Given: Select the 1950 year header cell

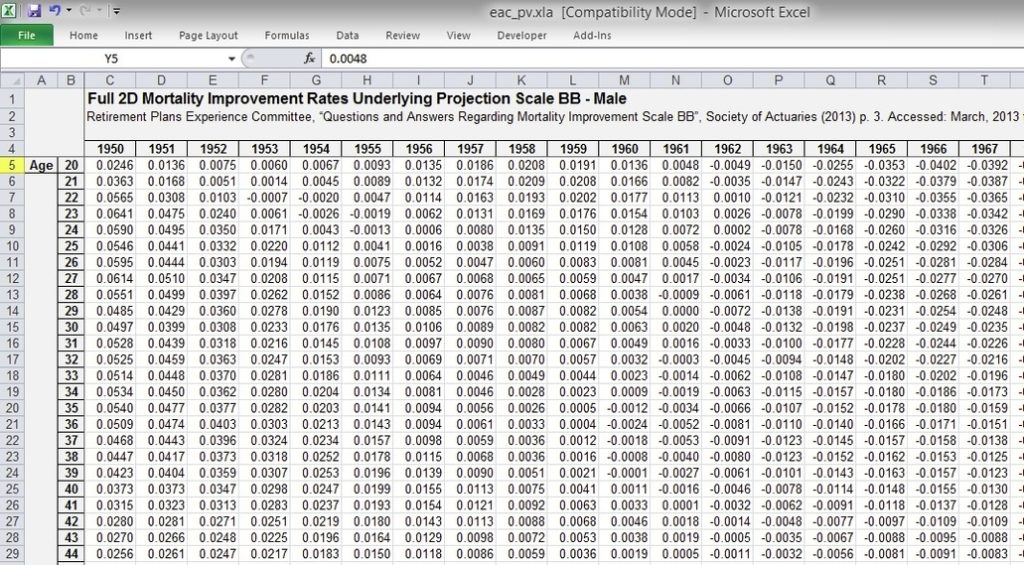Looking at the screenshot, I should coord(110,149).
